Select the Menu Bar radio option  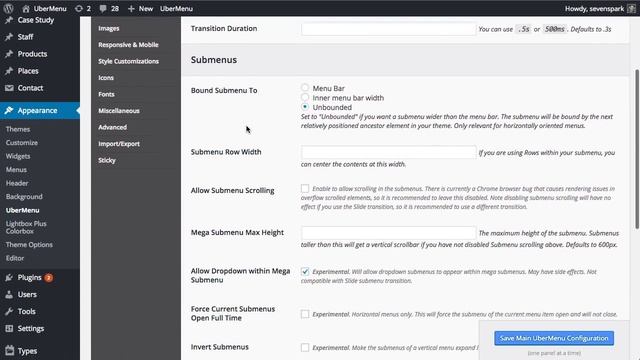[x=305, y=87]
